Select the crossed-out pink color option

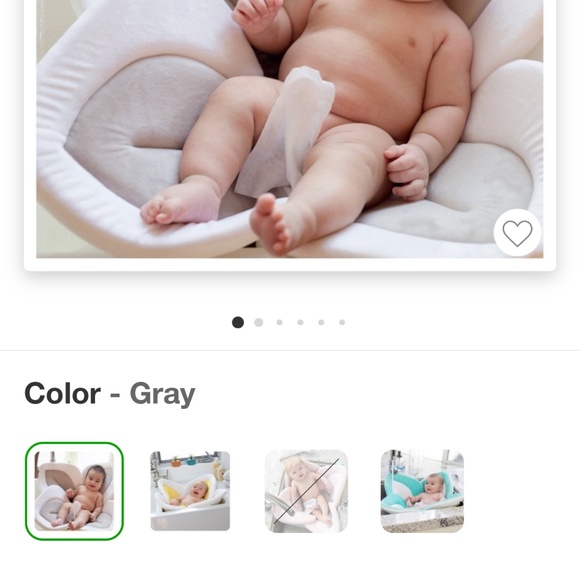[306, 491]
